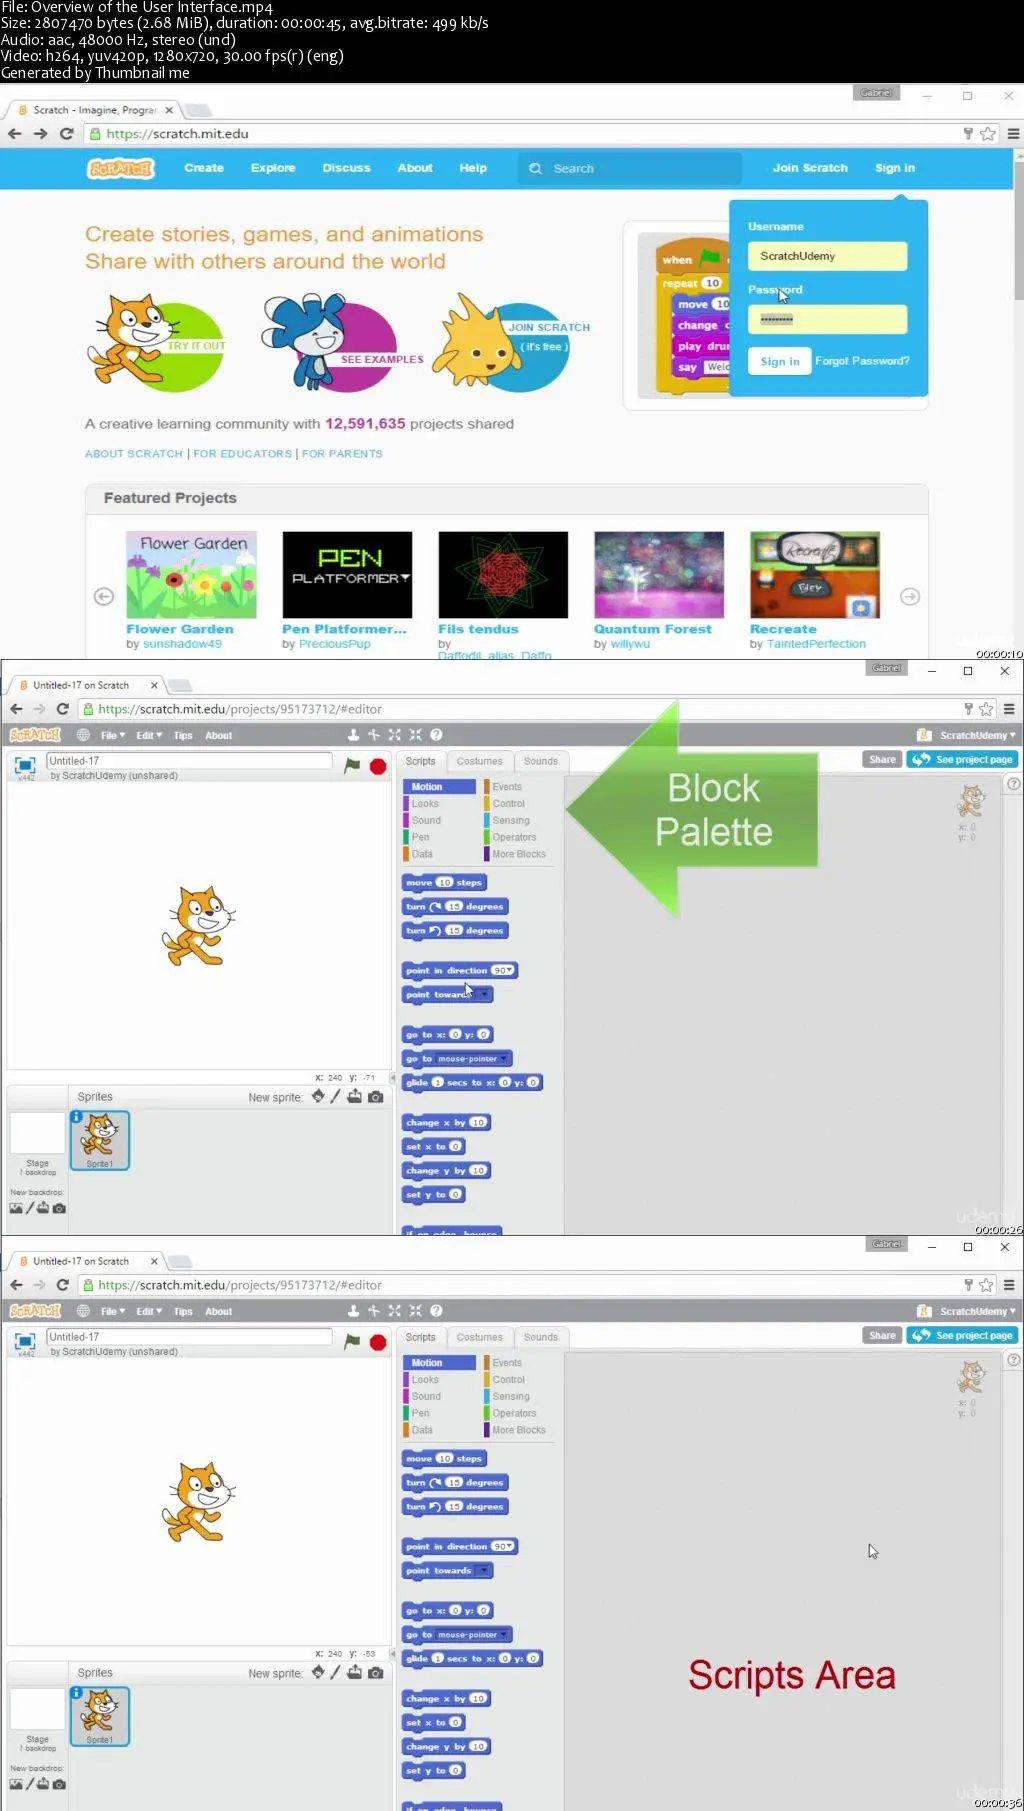Click the Scratch logo on the scratch.mit.edu homepage
This screenshot has height=1811, width=1024.
[121, 168]
